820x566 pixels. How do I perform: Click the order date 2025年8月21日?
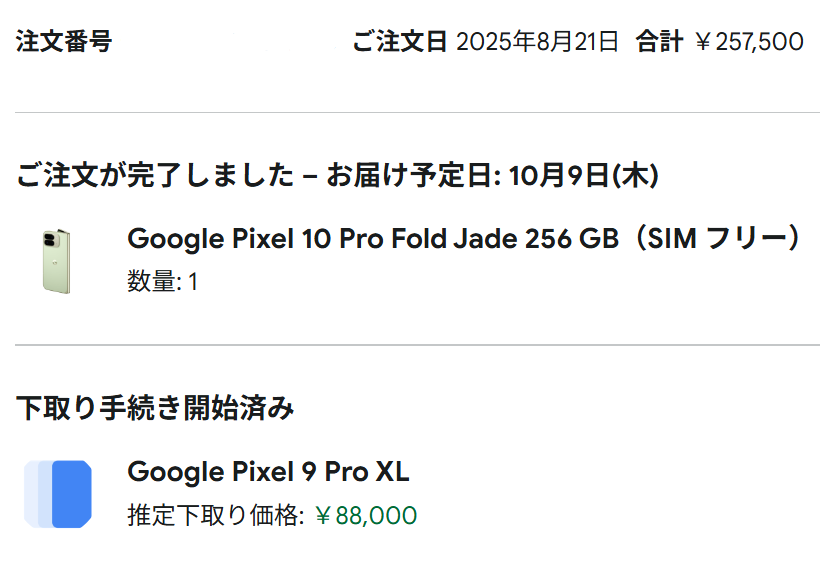pos(538,42)
